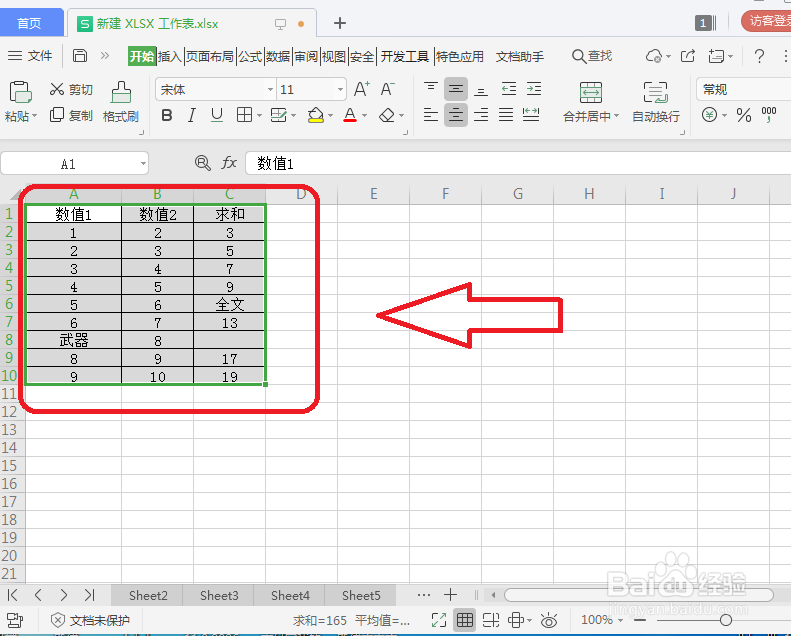
Task: Switch to the 公式 Formulas tab
Action: click(250, 56)
